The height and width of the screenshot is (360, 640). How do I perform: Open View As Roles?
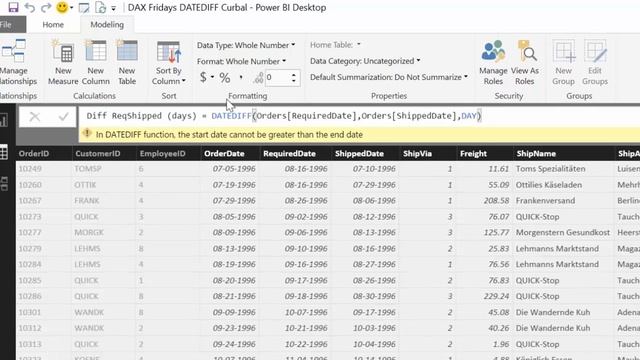coord(525,62)
